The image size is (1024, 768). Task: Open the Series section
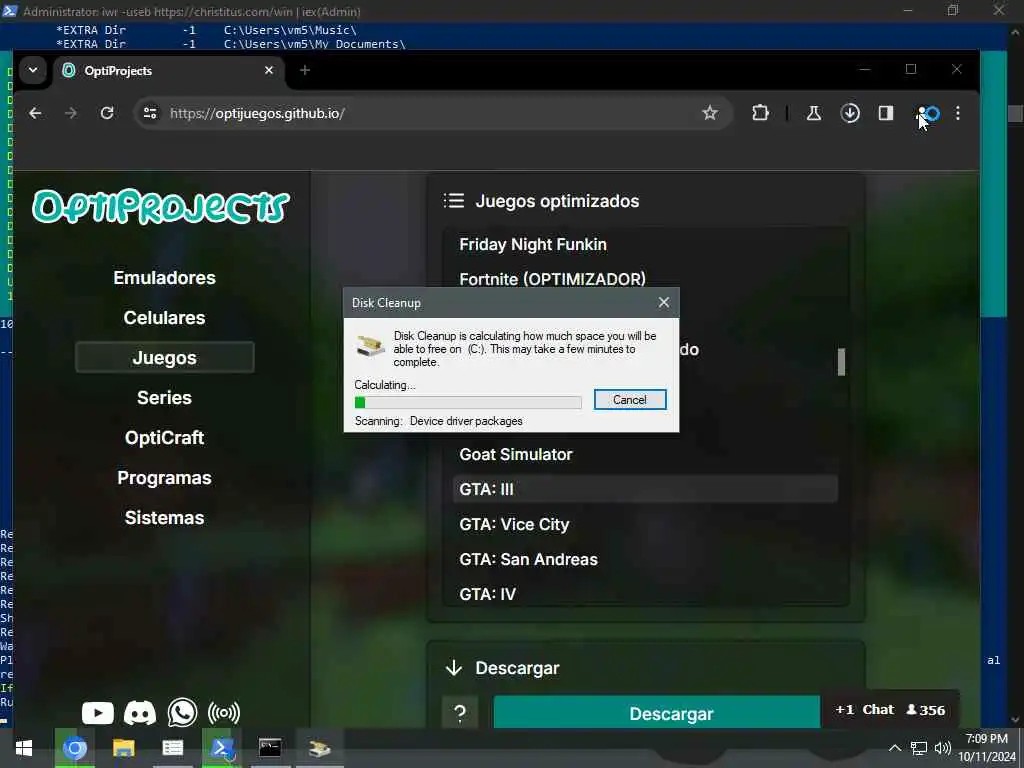coord(165,398)
